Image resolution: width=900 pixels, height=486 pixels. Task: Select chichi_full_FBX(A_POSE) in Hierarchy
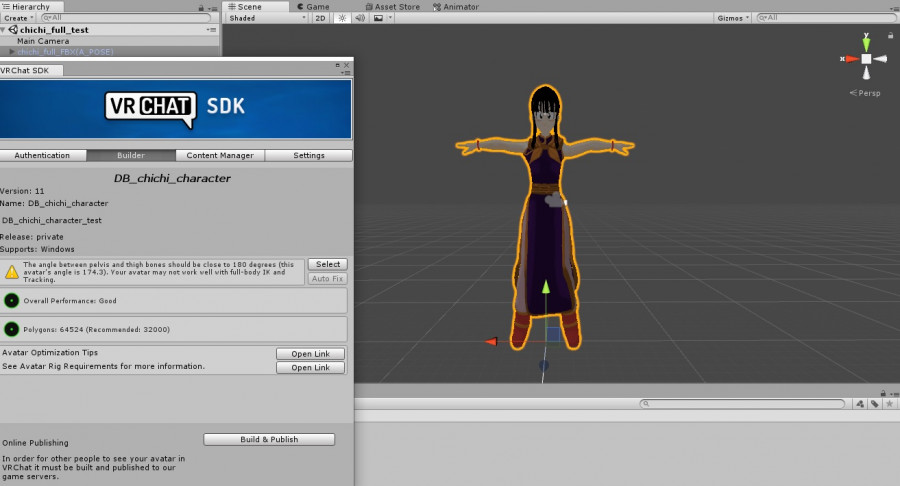click(x=65, y=52)
